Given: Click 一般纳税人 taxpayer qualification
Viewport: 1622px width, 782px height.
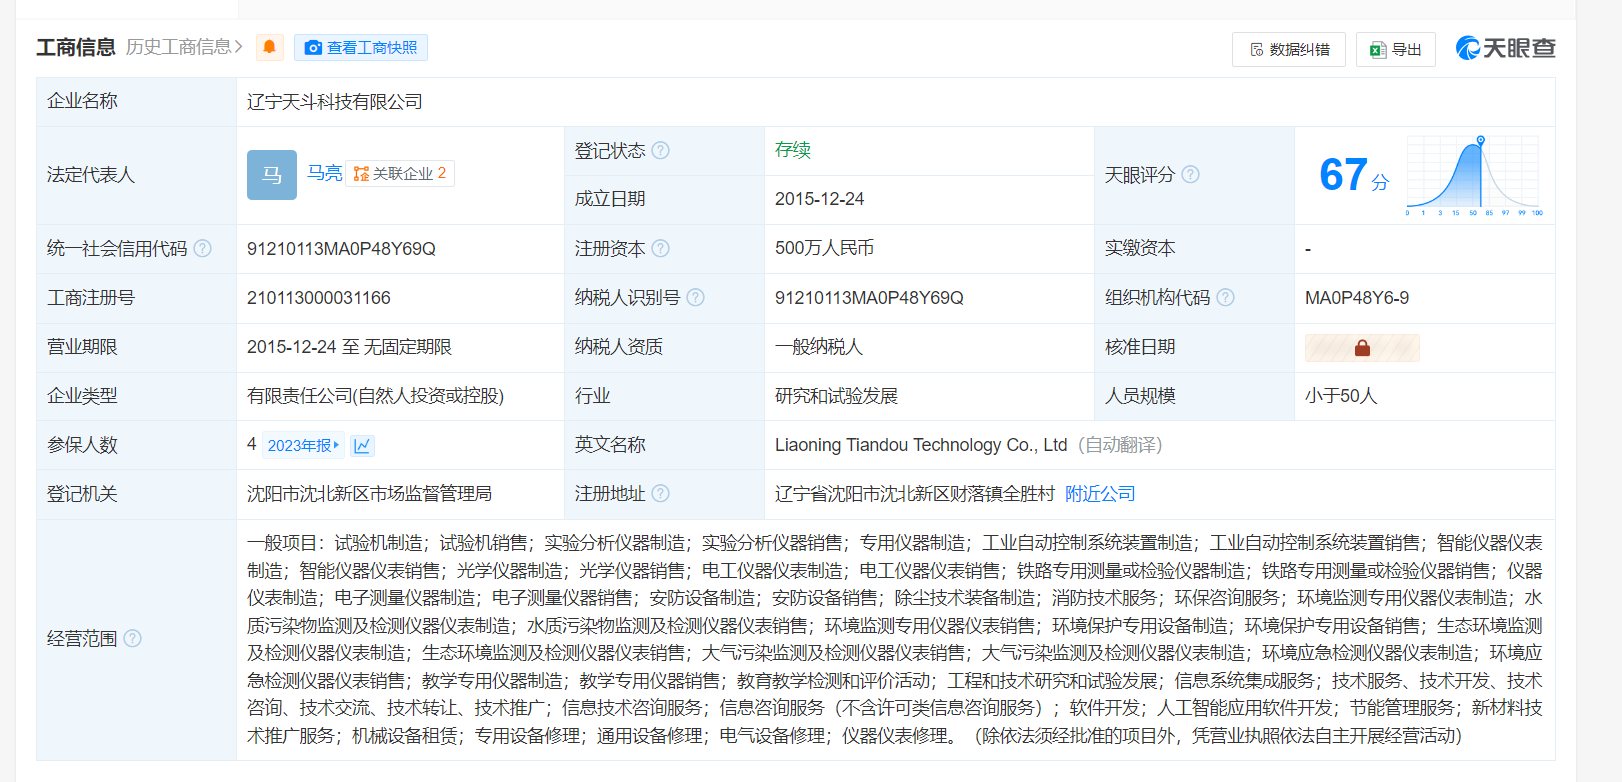Looking at the screenshot, I should (x=819, y=346).
